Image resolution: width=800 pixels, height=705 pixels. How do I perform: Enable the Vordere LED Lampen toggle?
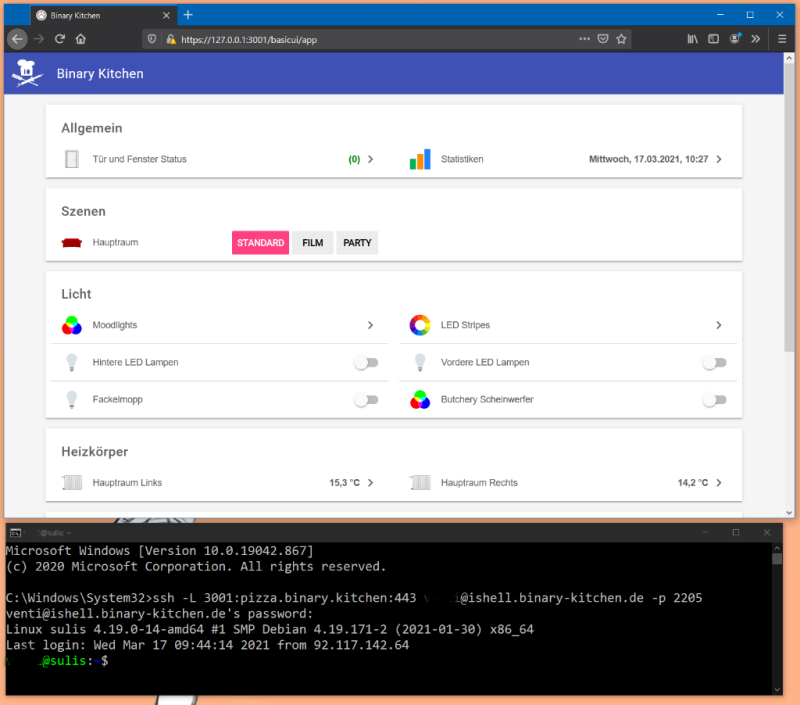715,362
